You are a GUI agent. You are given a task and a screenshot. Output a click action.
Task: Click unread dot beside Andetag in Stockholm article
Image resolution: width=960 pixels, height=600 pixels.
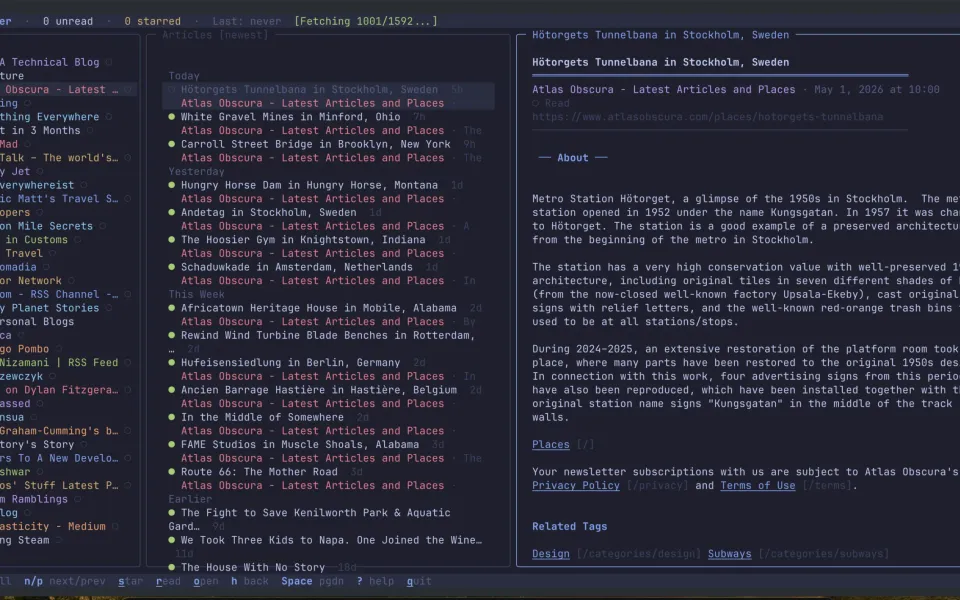[171, 212]
